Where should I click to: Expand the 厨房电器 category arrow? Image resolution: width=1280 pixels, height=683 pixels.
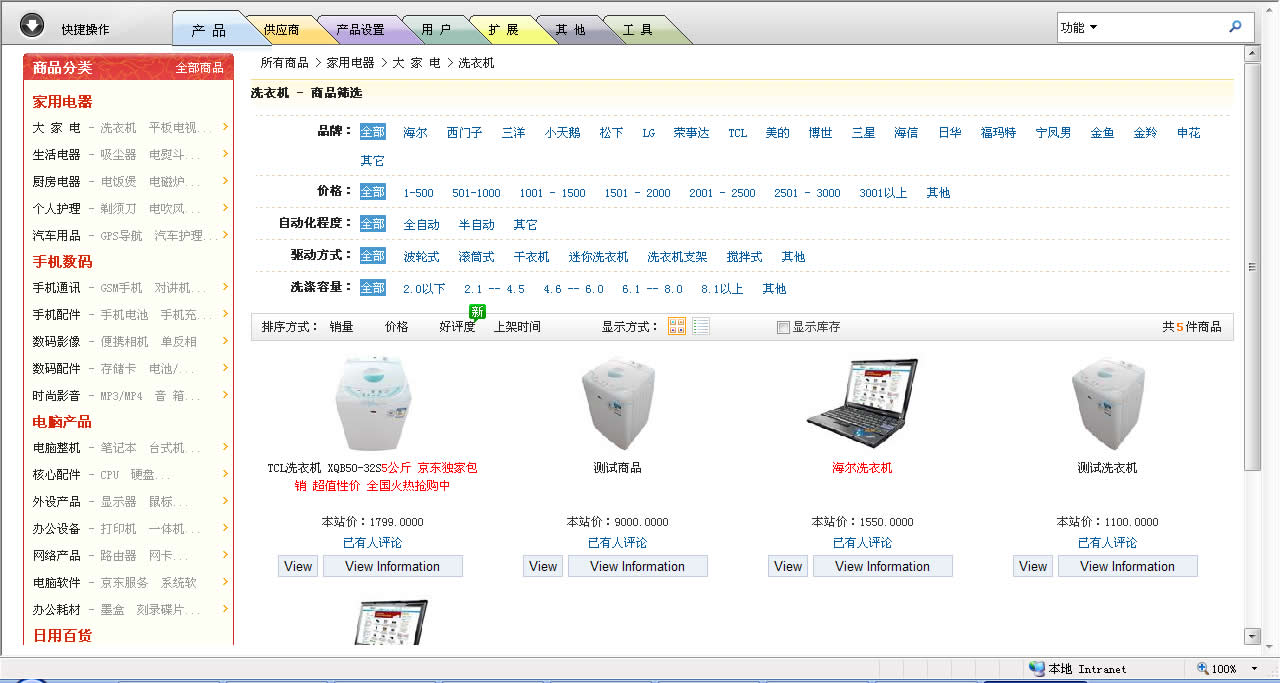[226, 181]
